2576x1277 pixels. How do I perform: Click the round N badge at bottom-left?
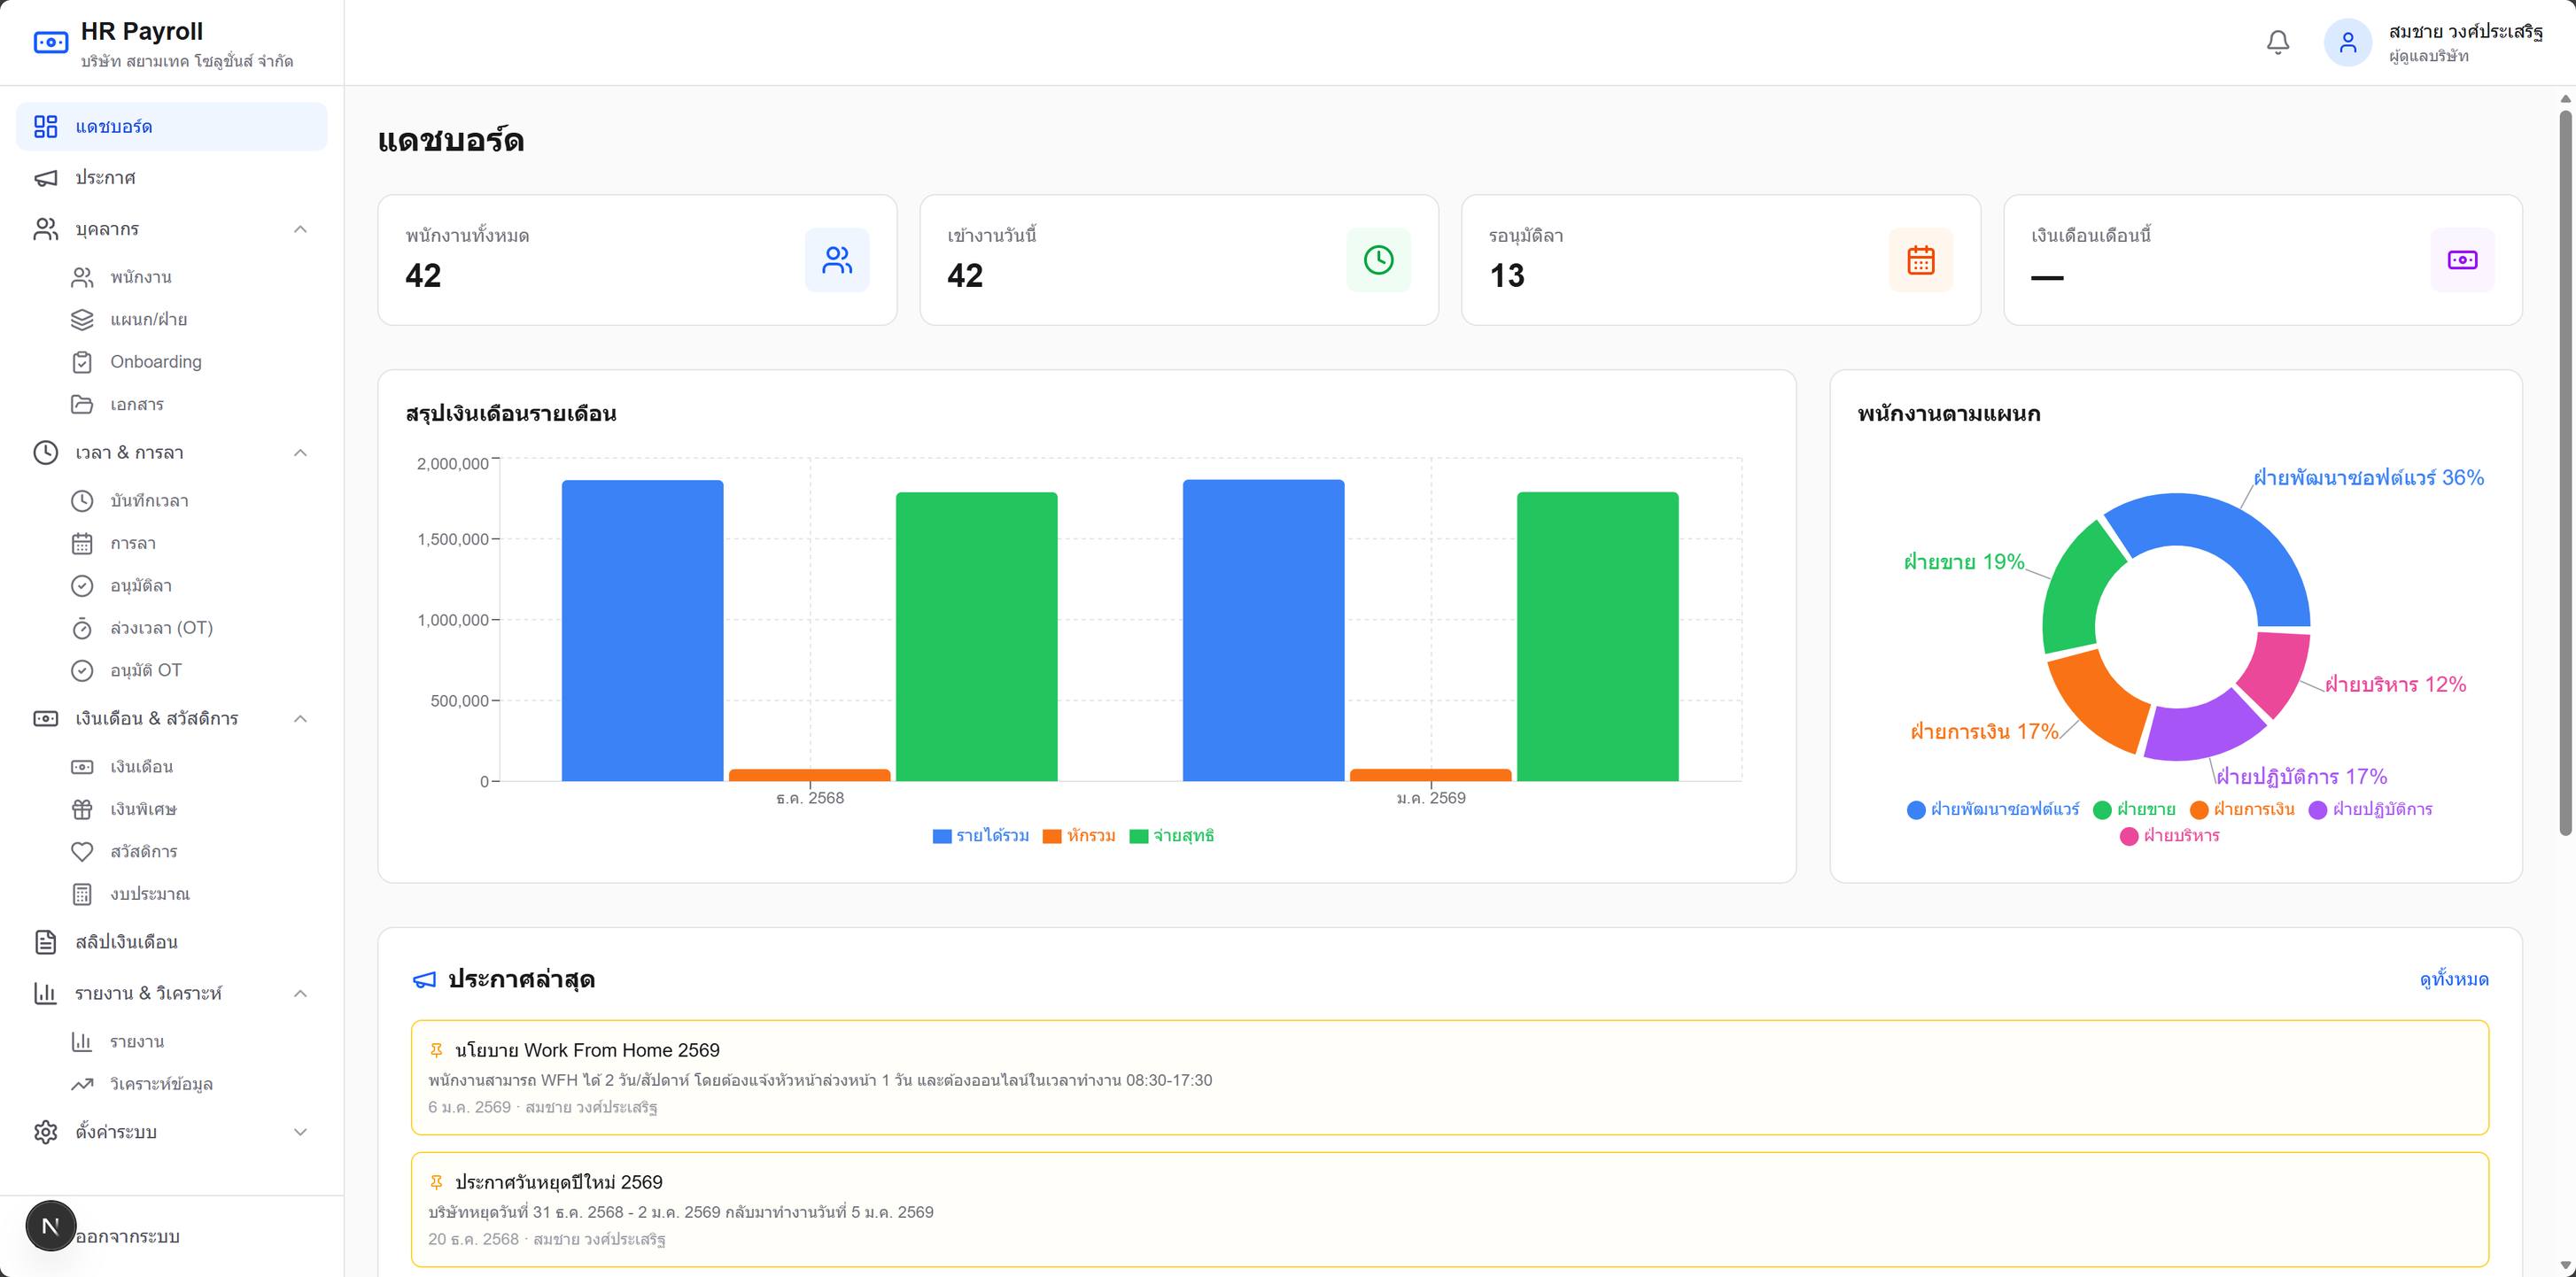[x=51, y=1226]
